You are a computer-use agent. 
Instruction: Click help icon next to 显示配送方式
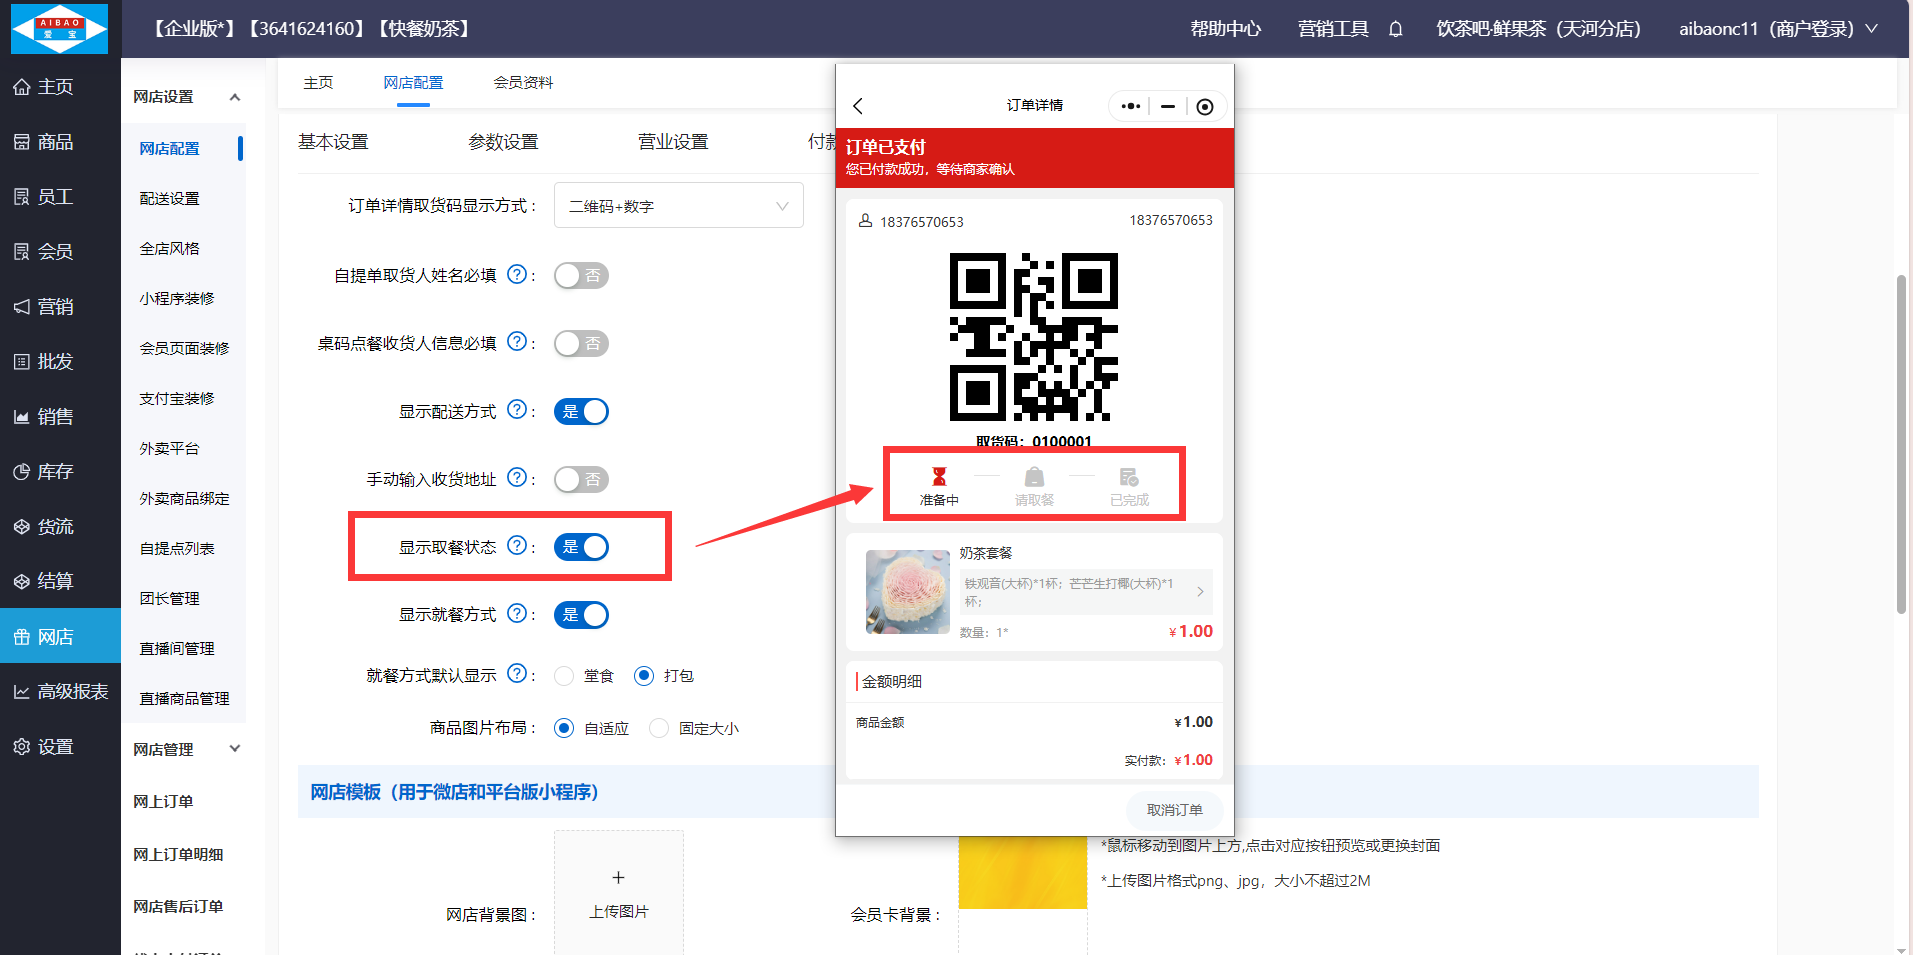click(x=517, y=410)
